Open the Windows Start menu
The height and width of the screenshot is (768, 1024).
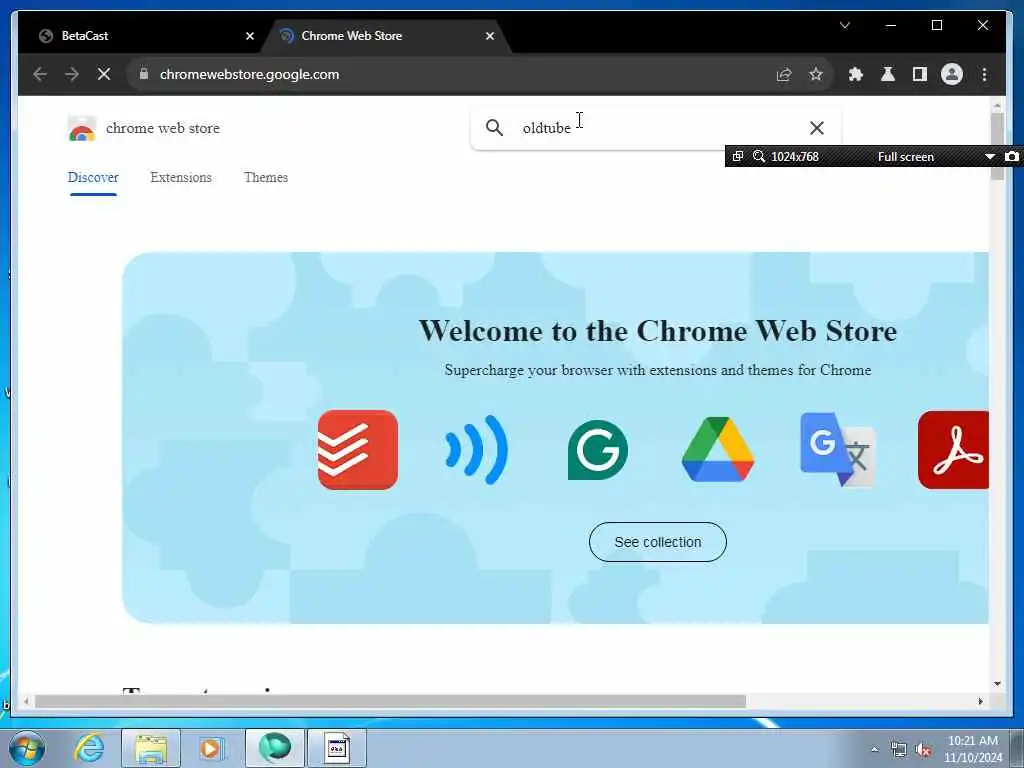[27, 747]
